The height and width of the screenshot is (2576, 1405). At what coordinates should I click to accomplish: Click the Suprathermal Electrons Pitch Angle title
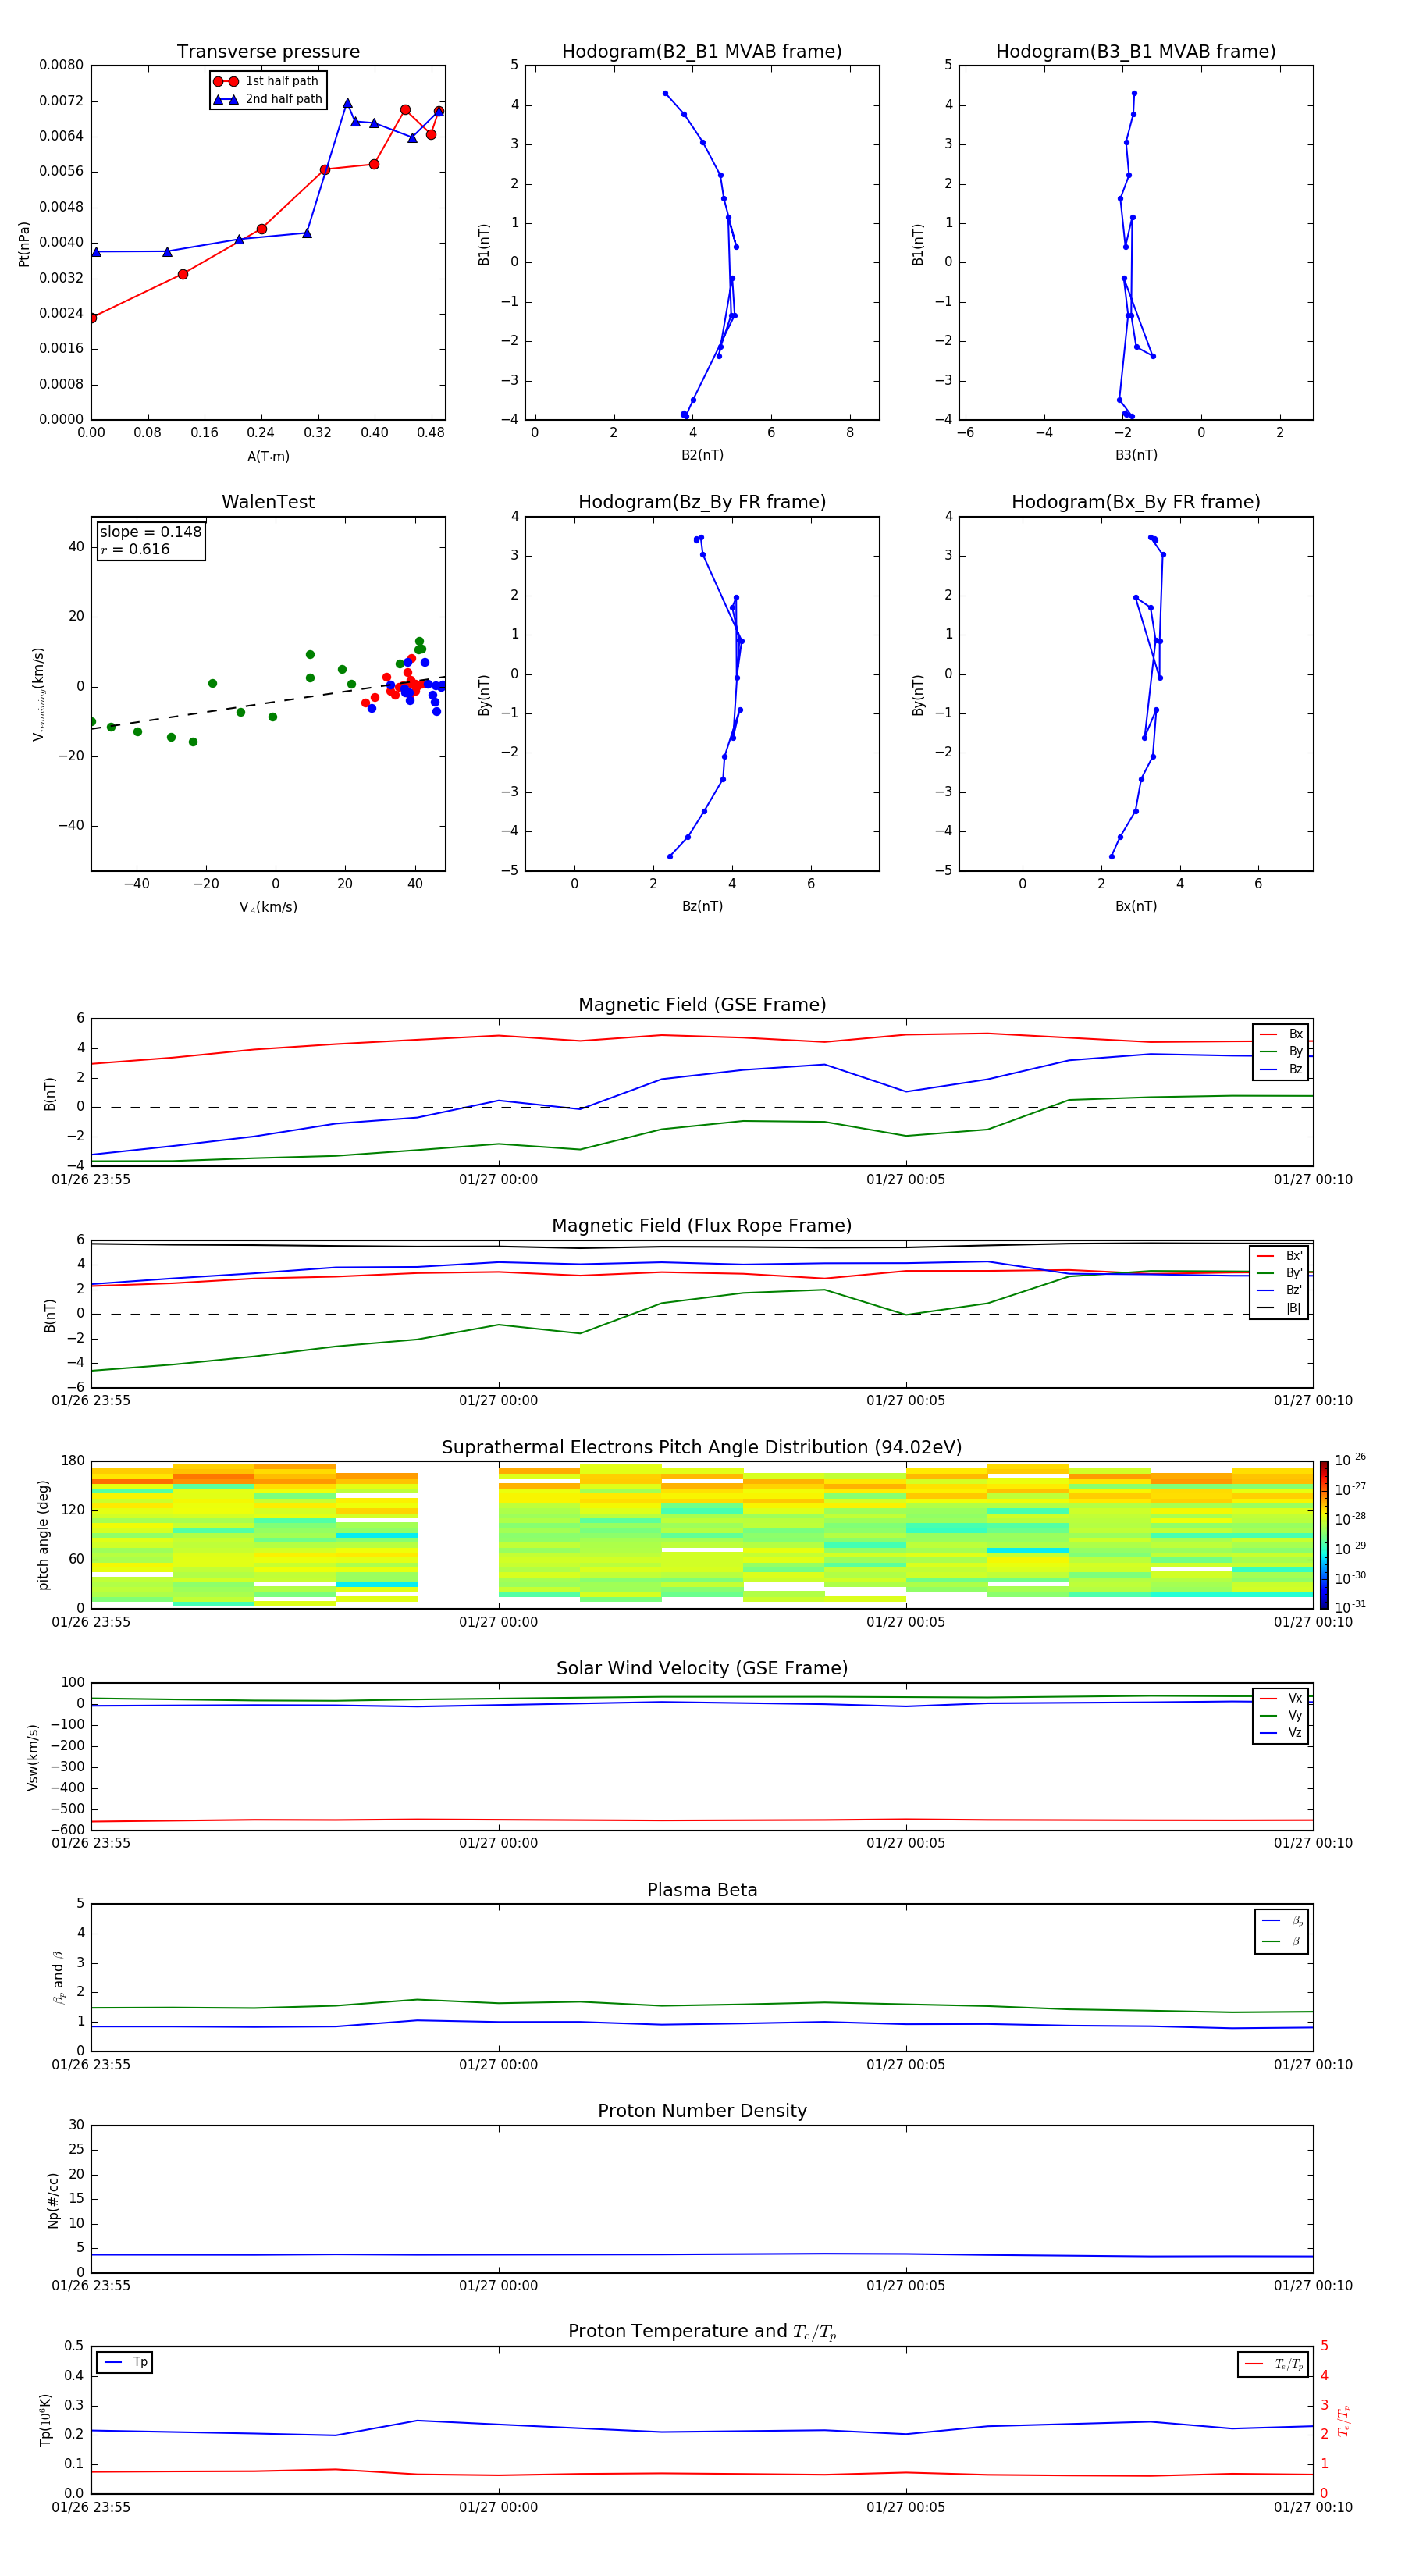point(702,1448)
